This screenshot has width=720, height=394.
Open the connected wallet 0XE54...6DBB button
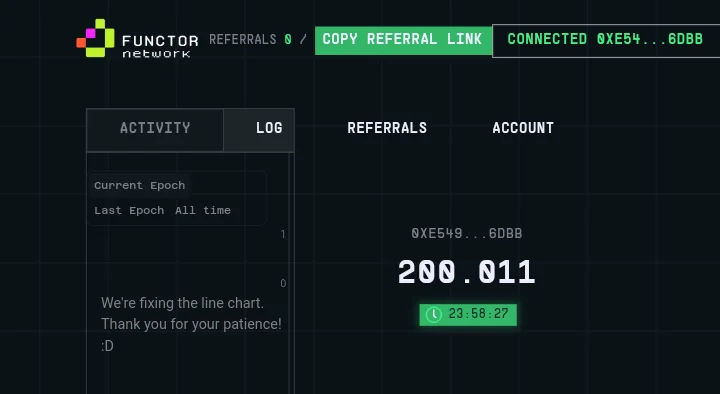[606, 40]
